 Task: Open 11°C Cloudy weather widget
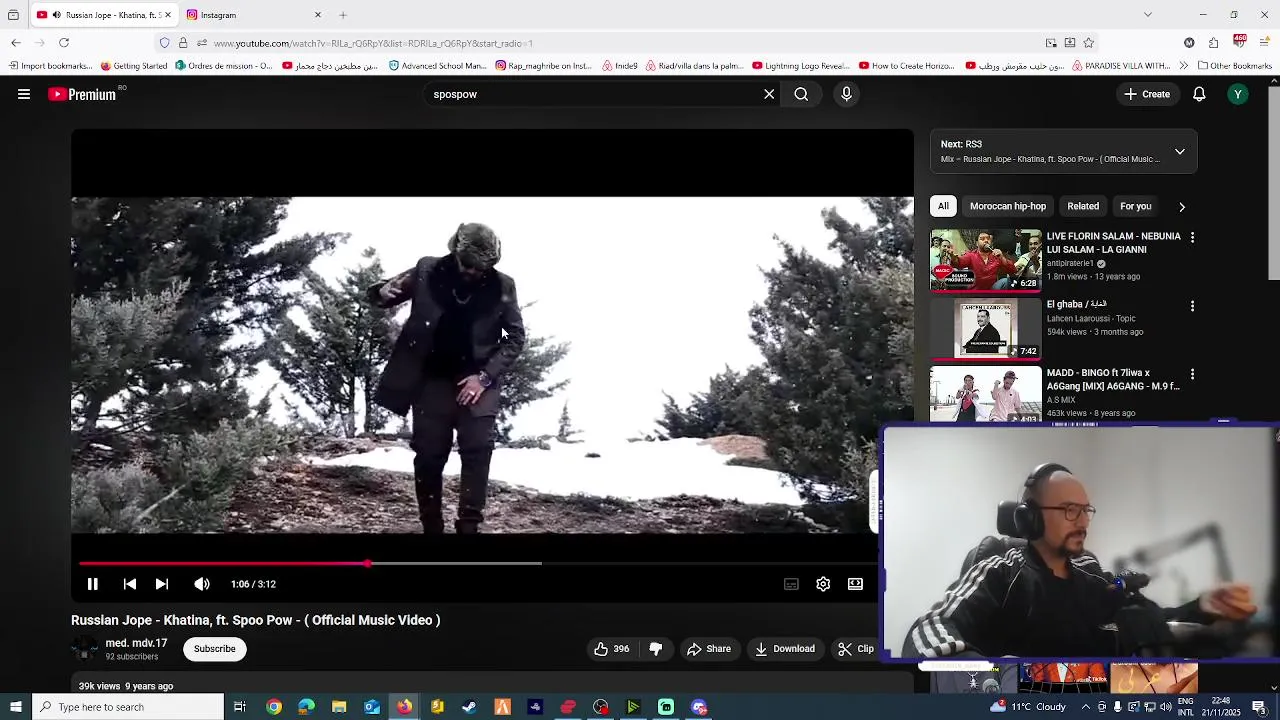(x=1026, y=707)
